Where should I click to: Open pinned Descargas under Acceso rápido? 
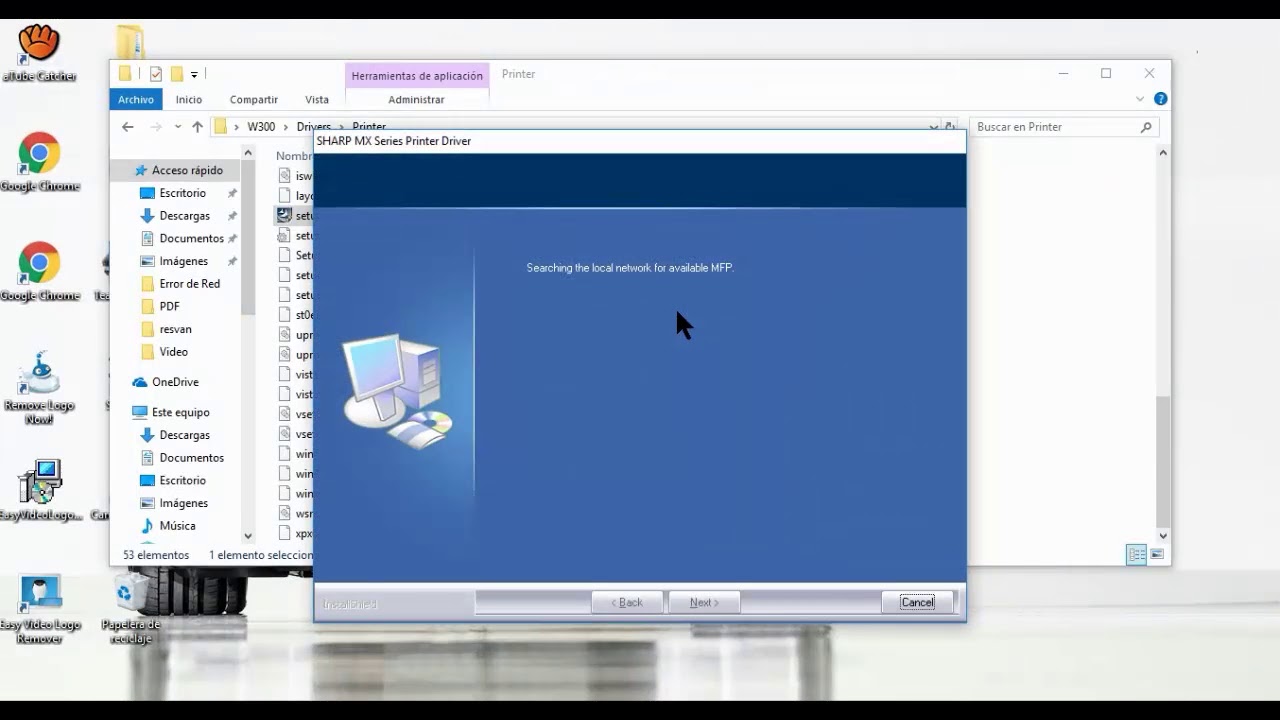[x=184, y=216]
